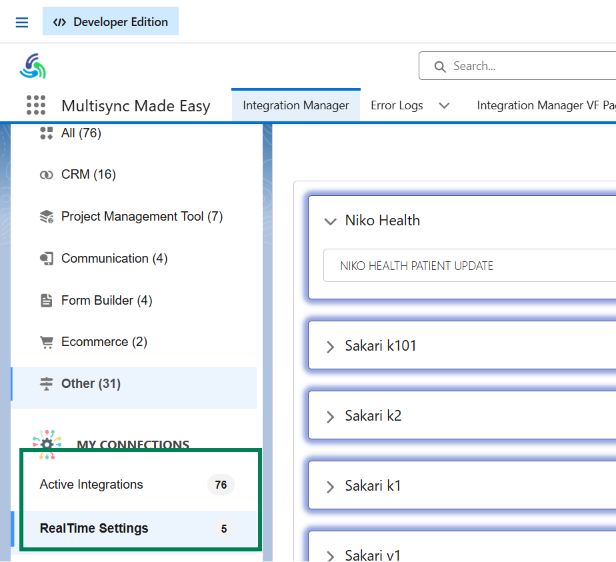Viewport: 616px width, 562px height.
Task: Click the Ecommerce cart icon
Action: [x=46, y=342]
